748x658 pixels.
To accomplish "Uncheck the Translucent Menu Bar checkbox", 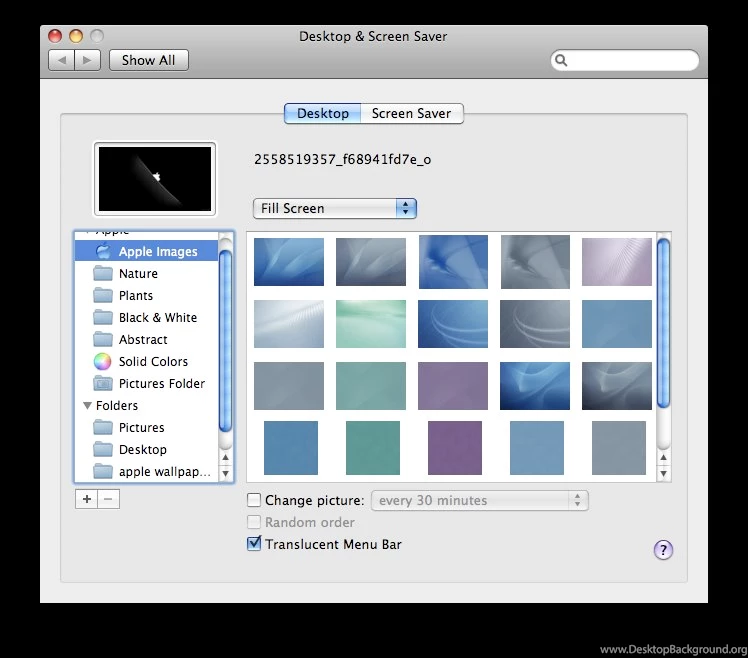I will [254, 544].
